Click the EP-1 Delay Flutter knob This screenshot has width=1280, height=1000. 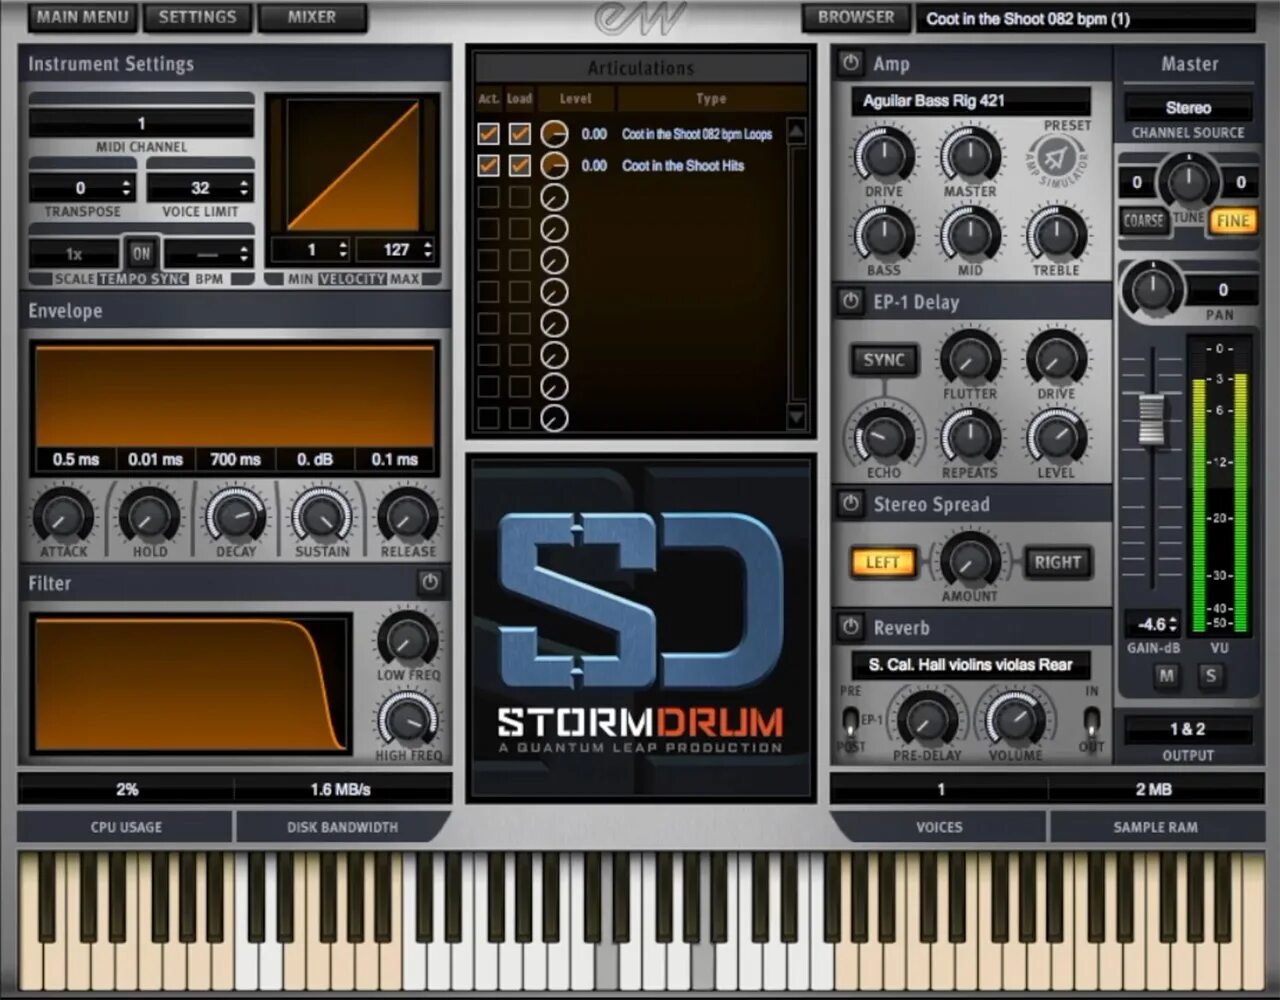[969, 358]
